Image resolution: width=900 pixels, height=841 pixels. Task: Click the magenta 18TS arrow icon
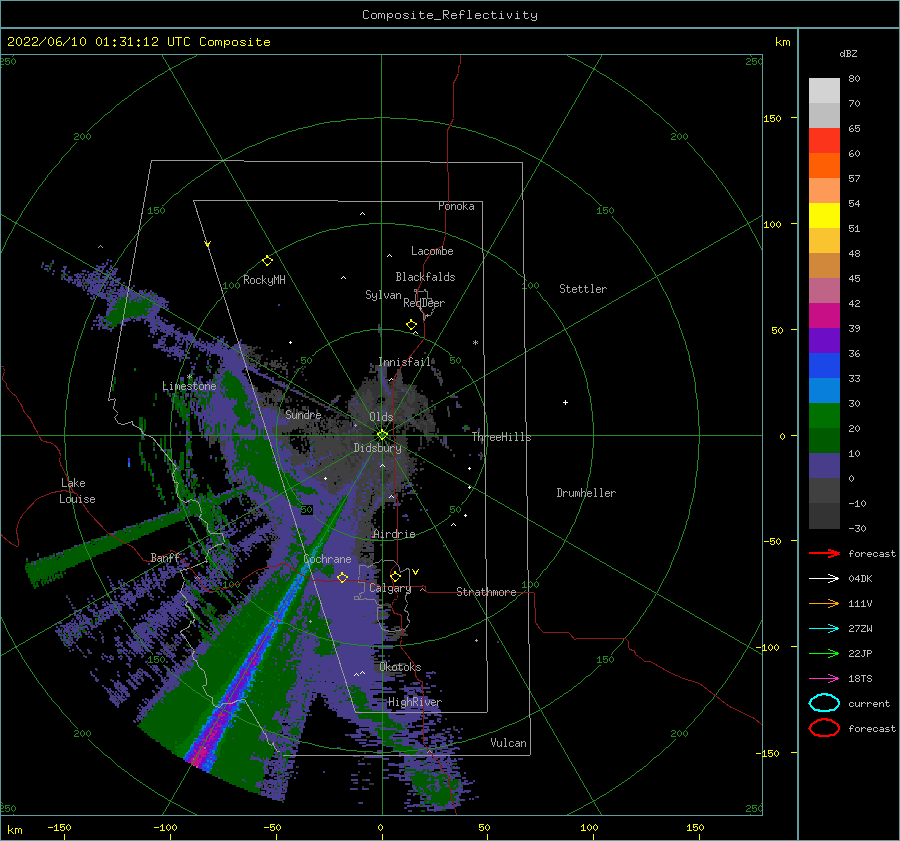pos(824,679)
